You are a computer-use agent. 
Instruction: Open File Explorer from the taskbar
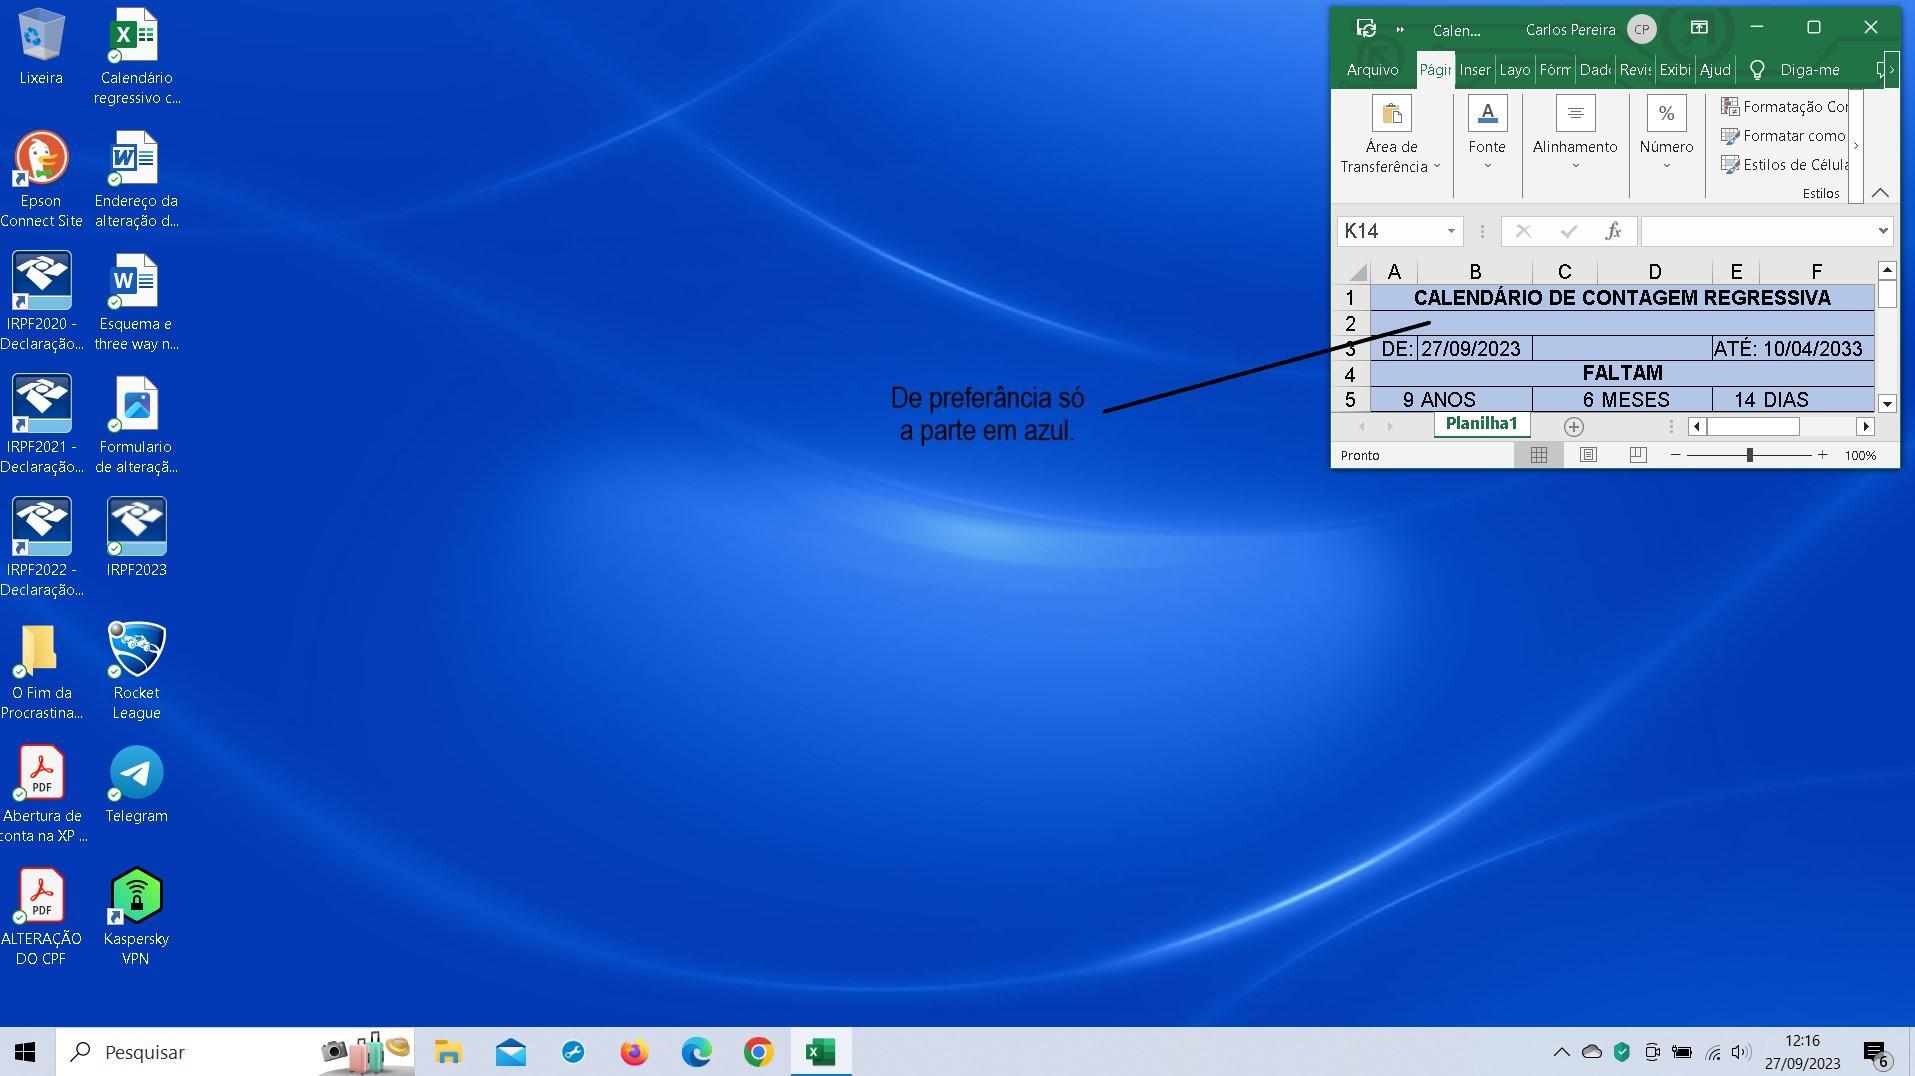(x=448, y=1052)
